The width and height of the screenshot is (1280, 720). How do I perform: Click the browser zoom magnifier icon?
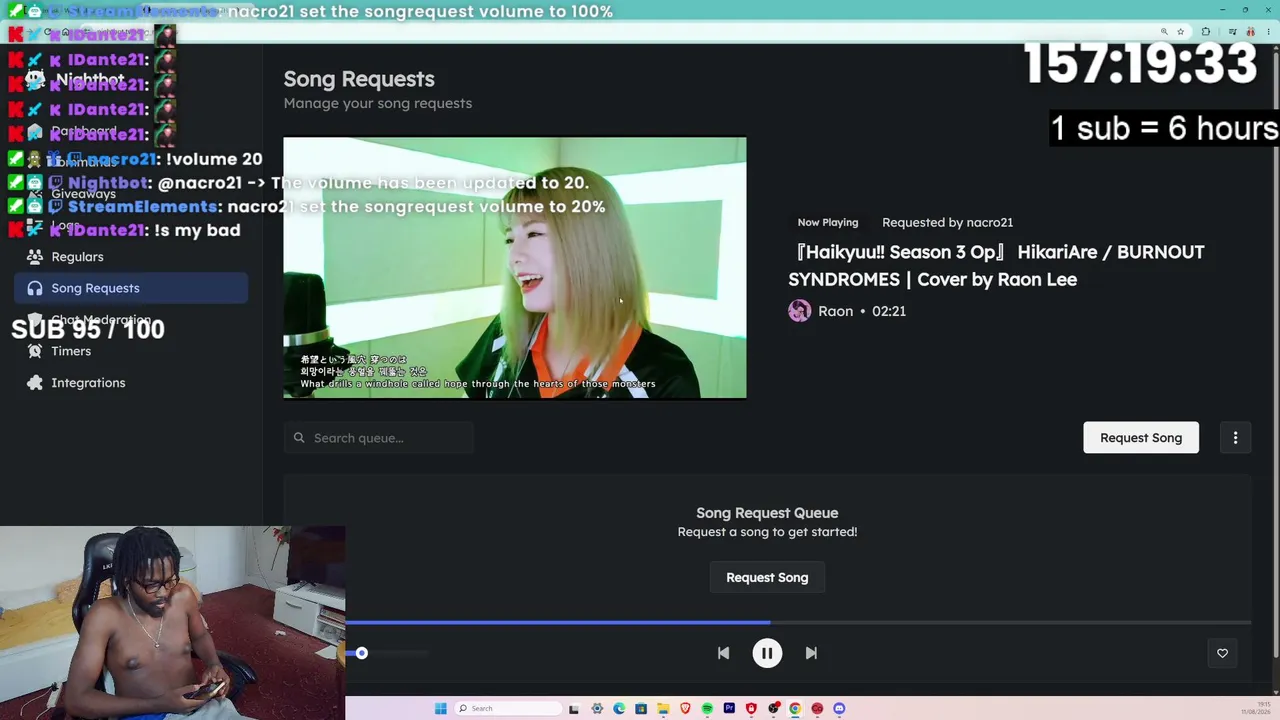tap(1164, 32)
